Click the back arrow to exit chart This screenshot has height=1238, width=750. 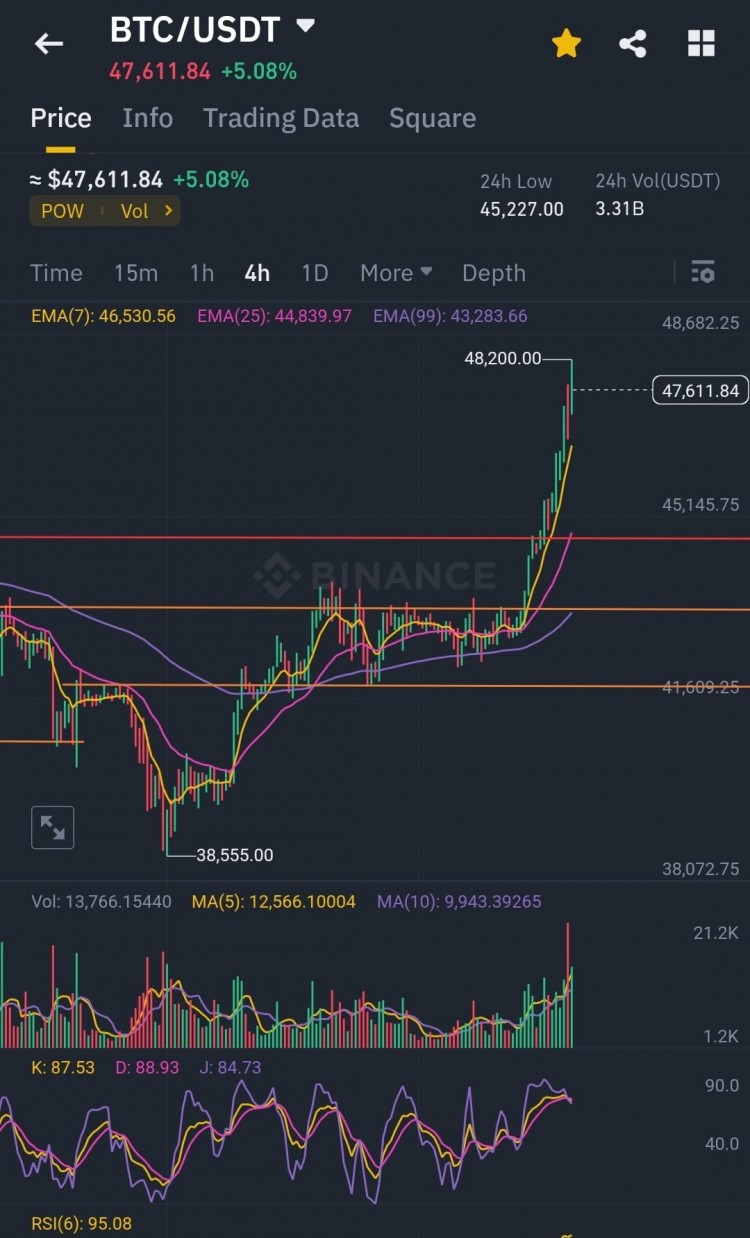(48, 43)
